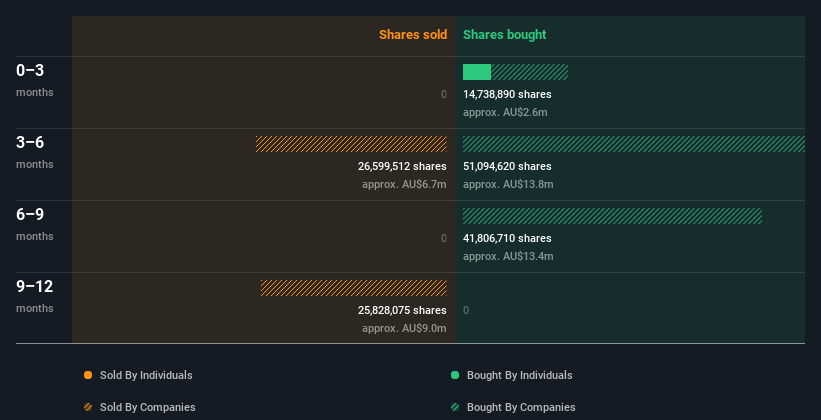
Task: Click the approx. AU$2.6m value
Action: coord(505,113)
